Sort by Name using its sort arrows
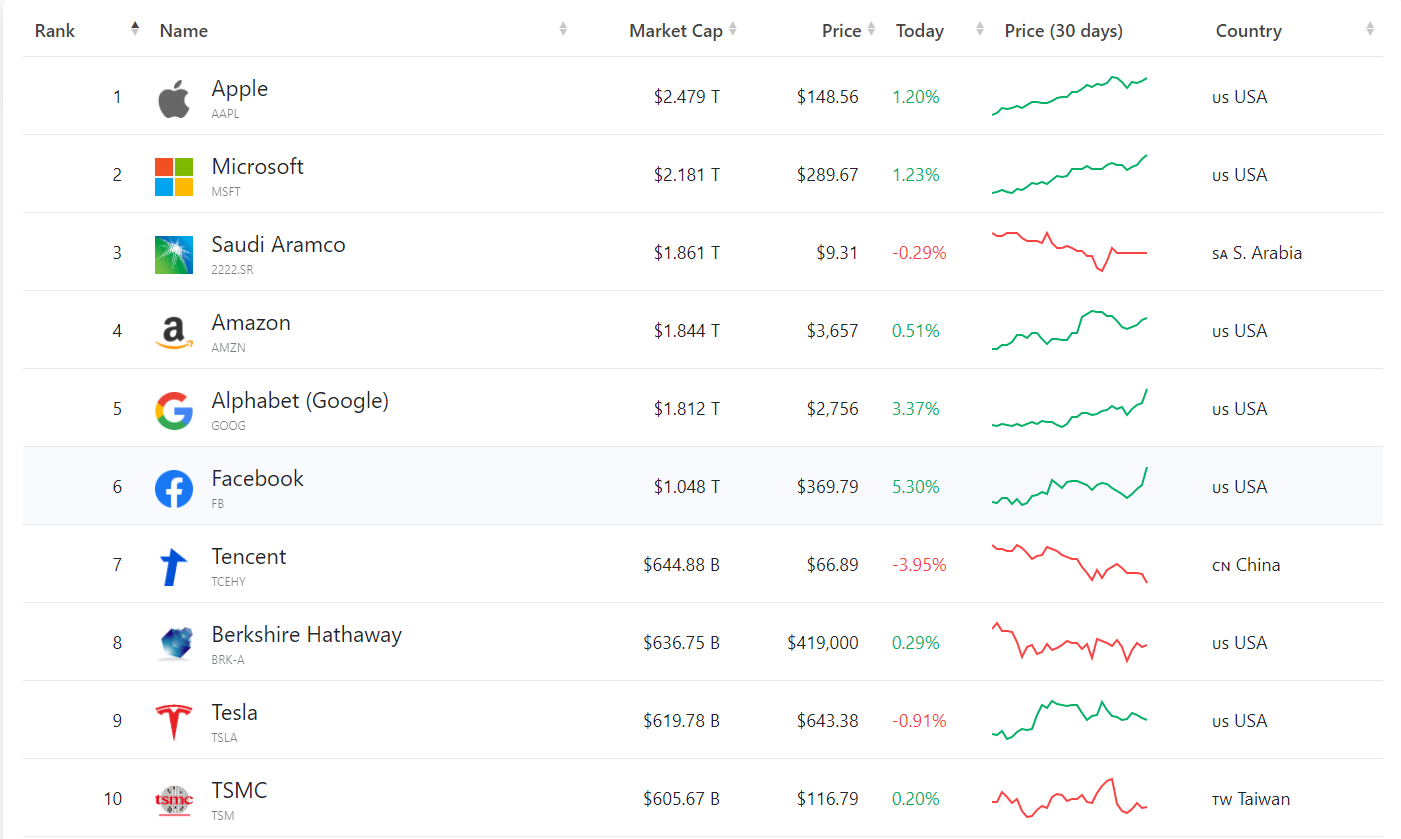Viewport: 1401px width, 839px height. click(x=563, y=29)
